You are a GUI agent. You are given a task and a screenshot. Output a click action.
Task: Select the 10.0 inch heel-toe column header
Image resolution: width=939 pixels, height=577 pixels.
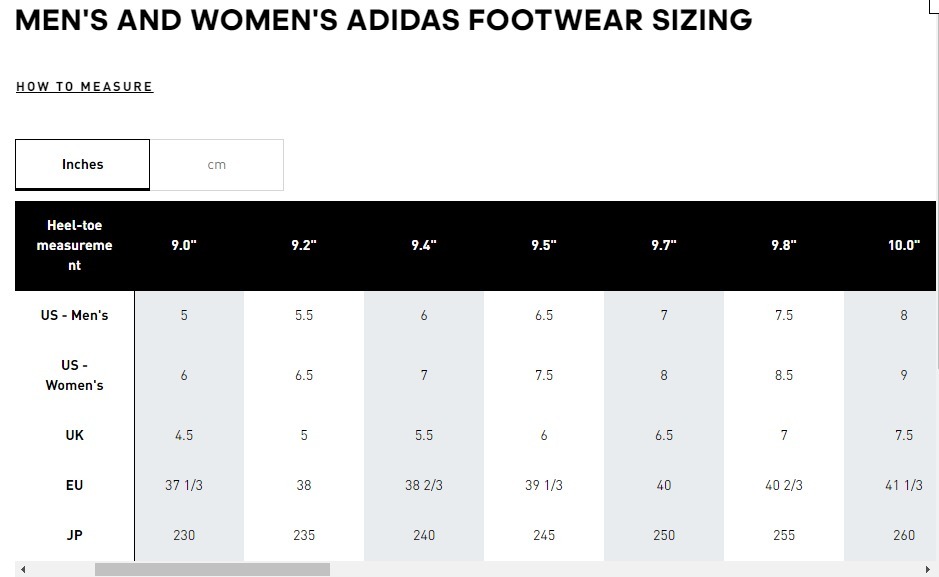(904, 245)
